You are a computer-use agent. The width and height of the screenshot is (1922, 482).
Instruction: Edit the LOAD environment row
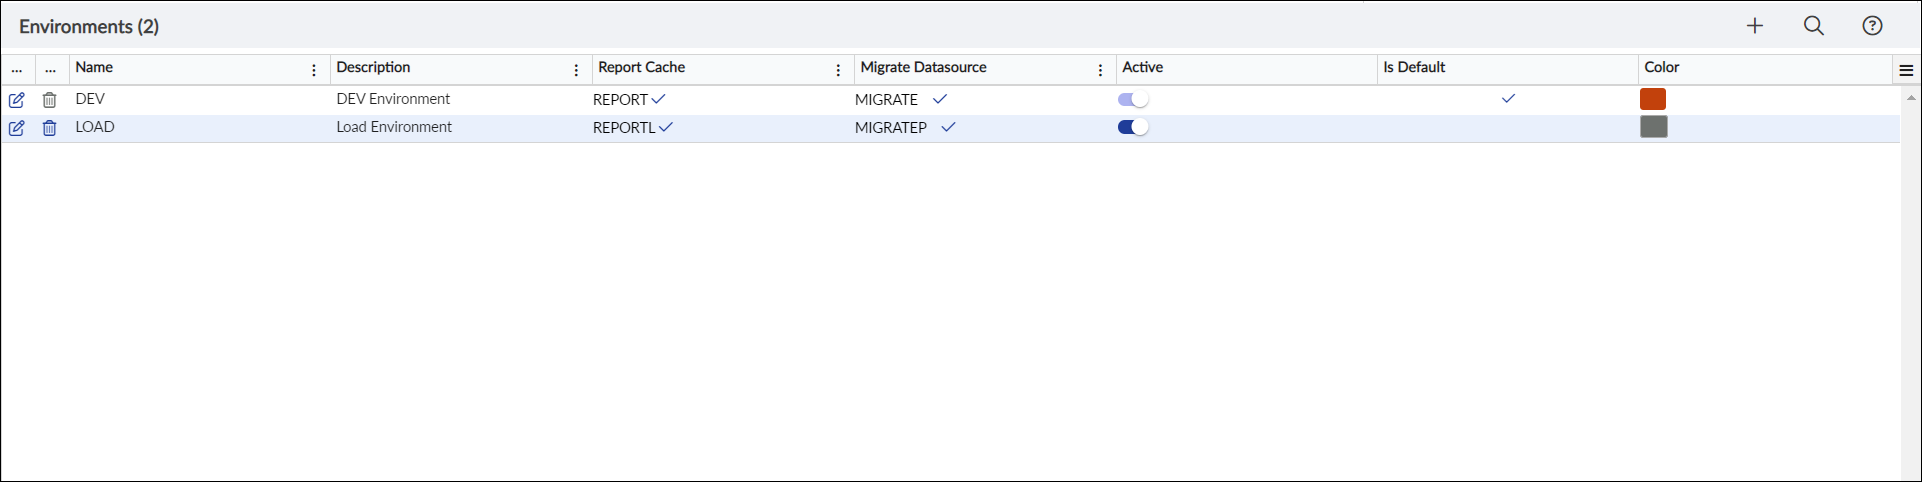tap(17, 128)
